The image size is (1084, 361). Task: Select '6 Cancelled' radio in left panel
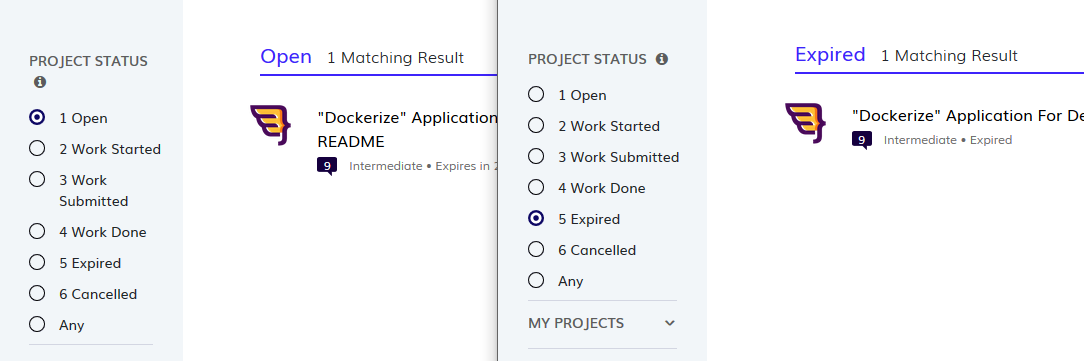tap(37, 293)
